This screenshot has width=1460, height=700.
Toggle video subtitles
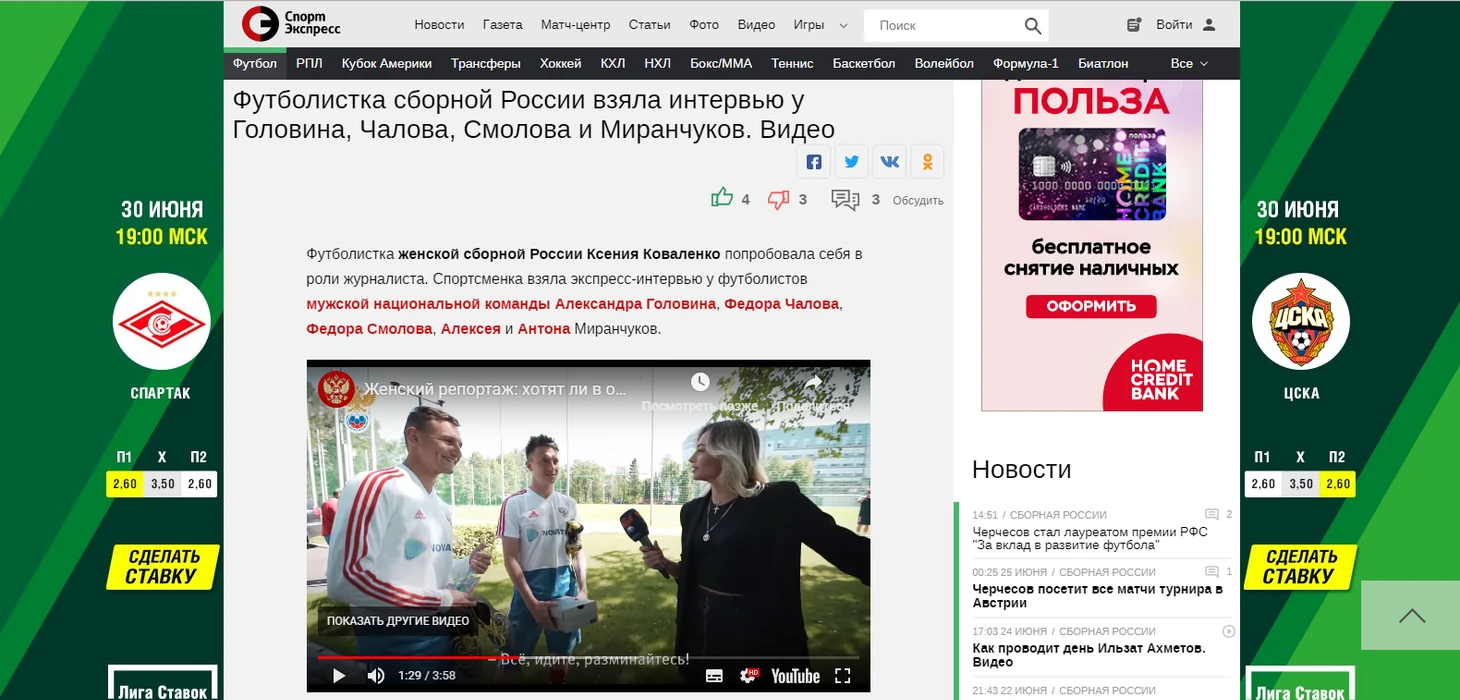[x=714, y=676]
